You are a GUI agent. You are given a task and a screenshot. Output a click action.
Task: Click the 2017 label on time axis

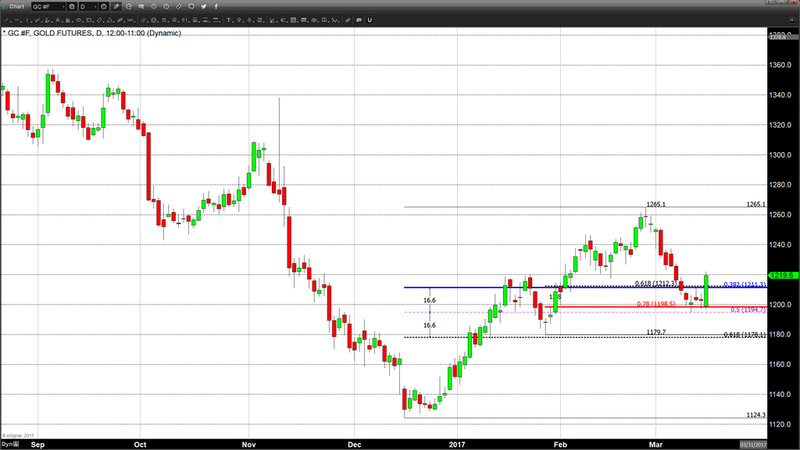[457, 444]
